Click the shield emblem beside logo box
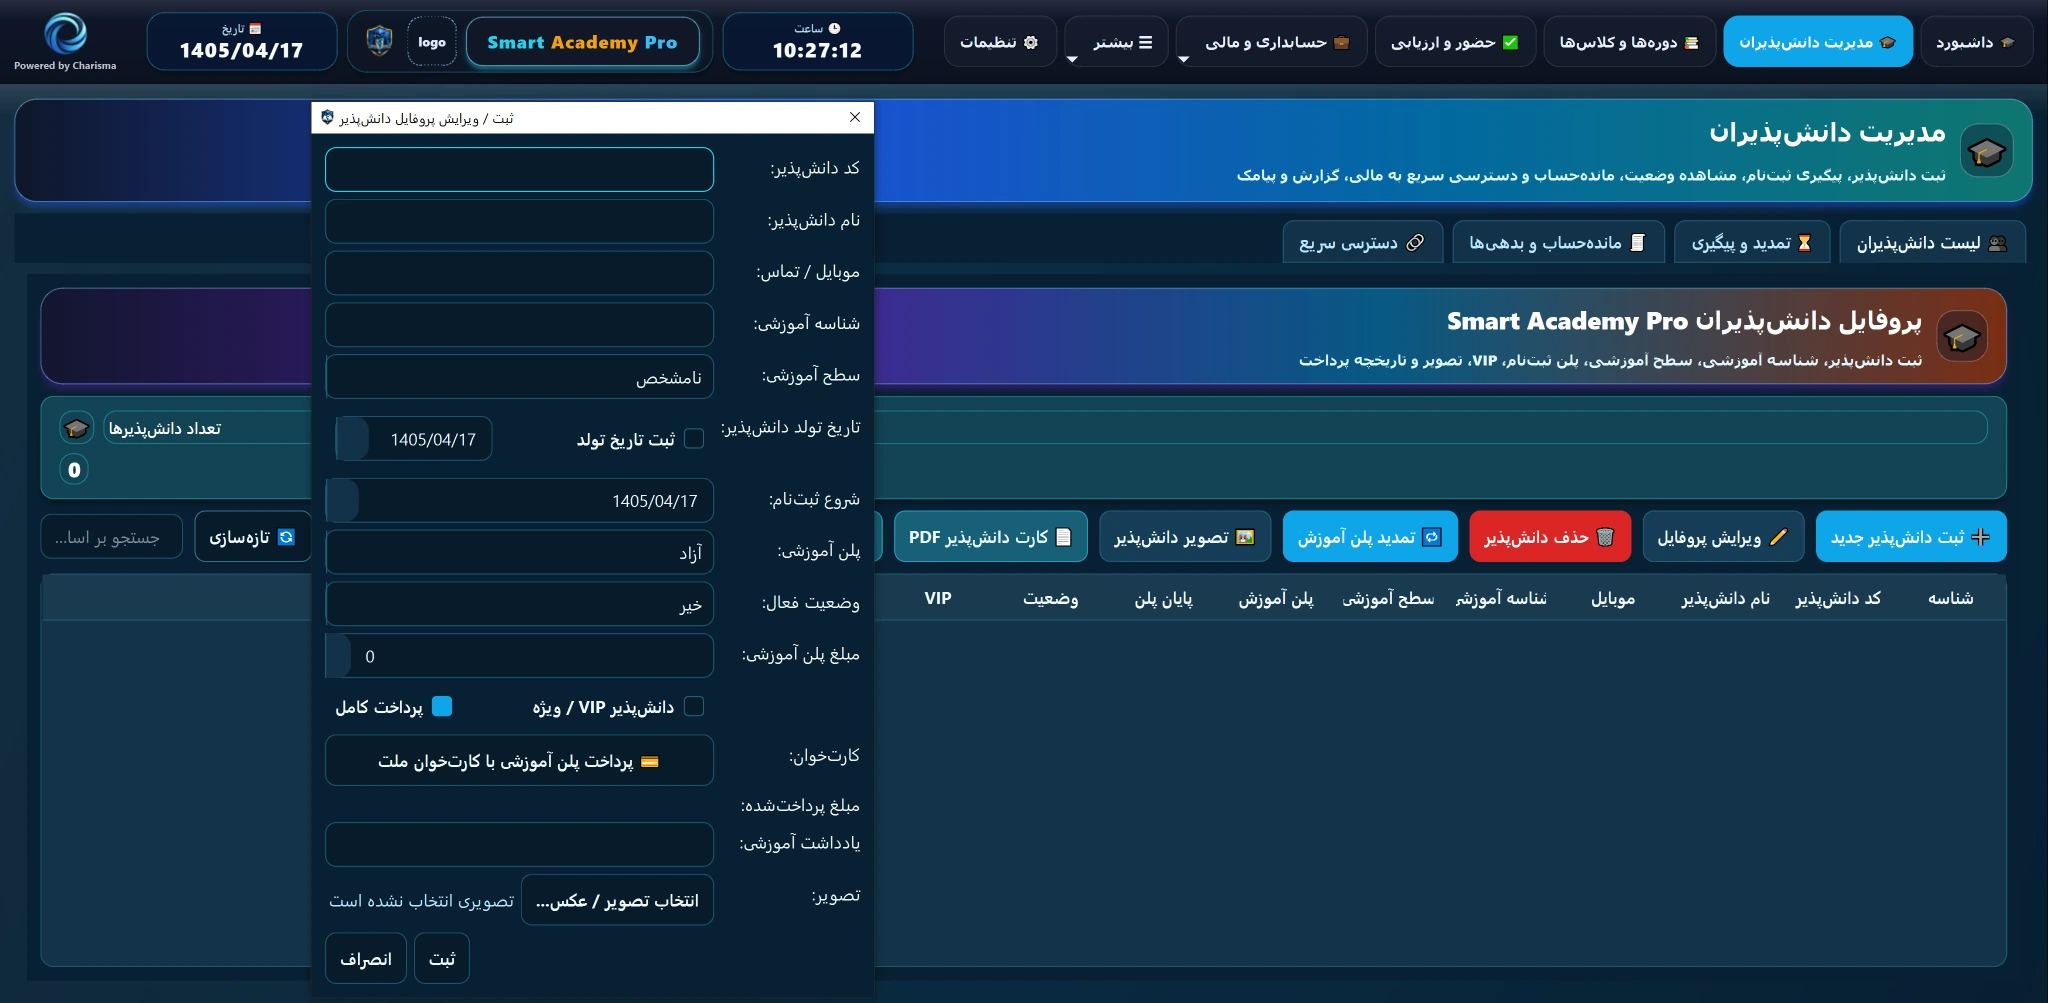The height and width of the screenshot is (1003, 2048). click(379, 41)
